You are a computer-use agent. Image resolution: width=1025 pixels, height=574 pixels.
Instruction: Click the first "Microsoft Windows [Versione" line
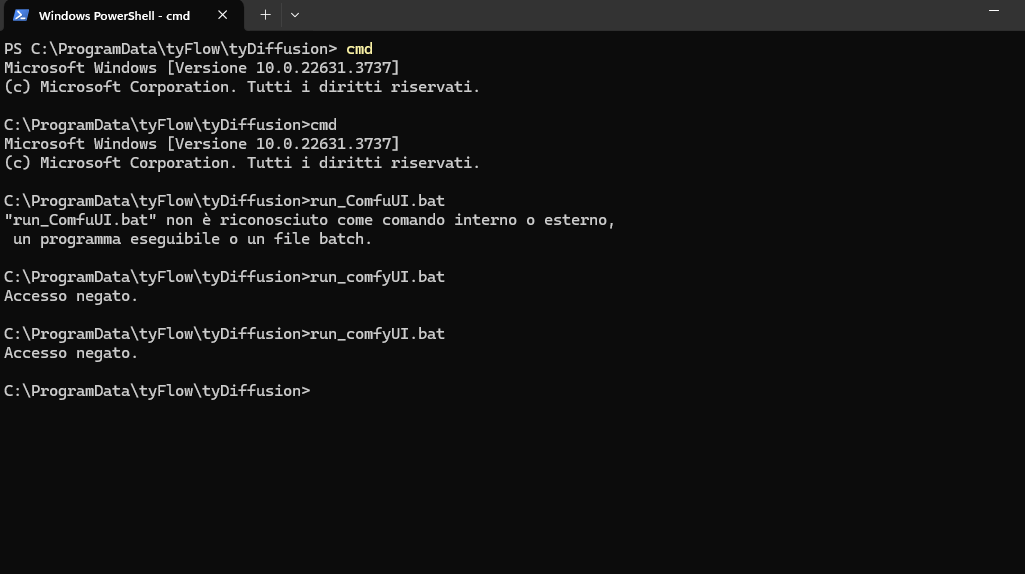pyautogui.click(x=201, y=68)
